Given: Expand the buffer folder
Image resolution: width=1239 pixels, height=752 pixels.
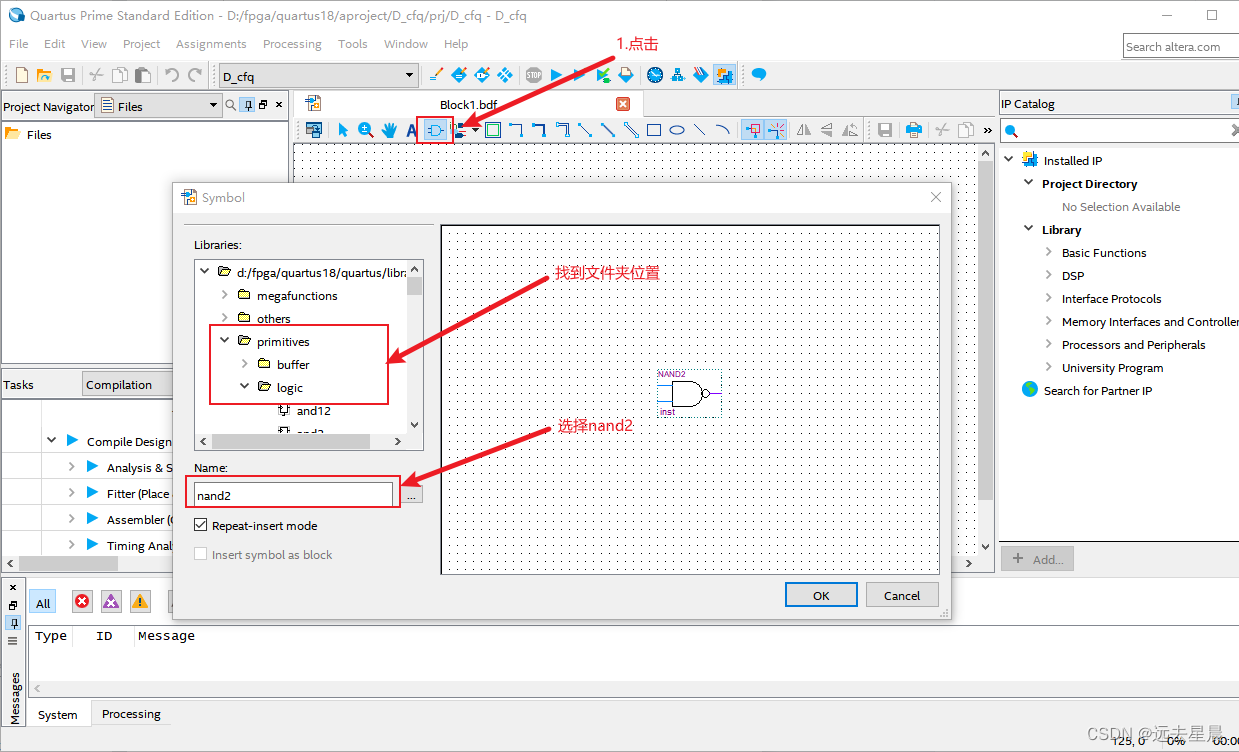Looking at the screenshot, I should pos(245,364).
